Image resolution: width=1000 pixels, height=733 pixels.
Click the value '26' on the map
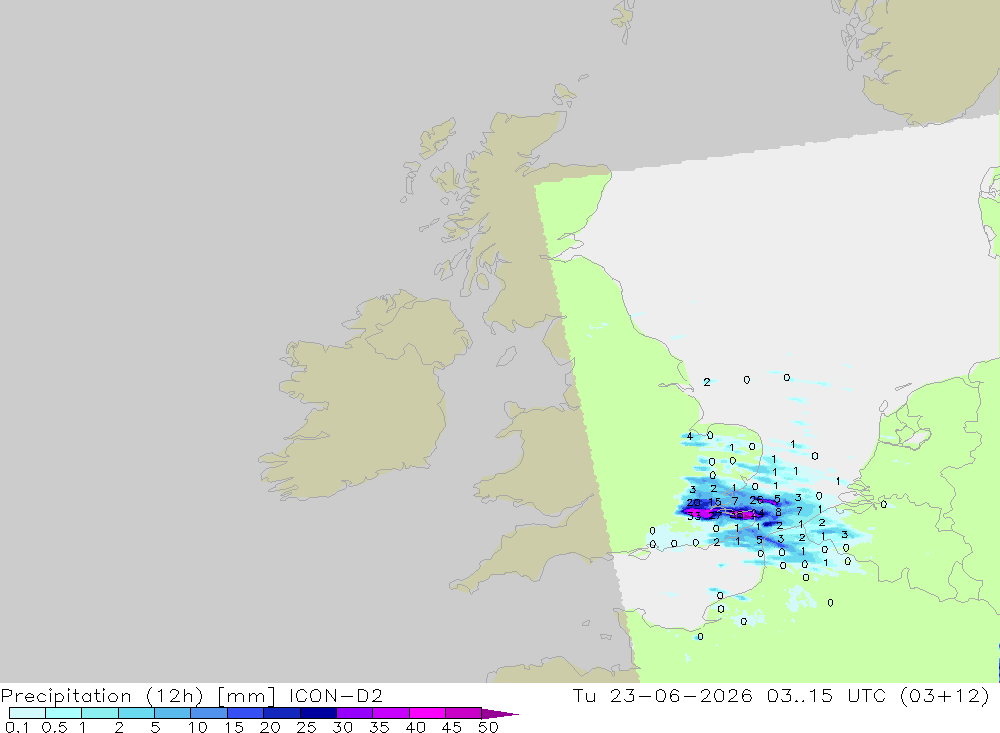pos(756,500)
